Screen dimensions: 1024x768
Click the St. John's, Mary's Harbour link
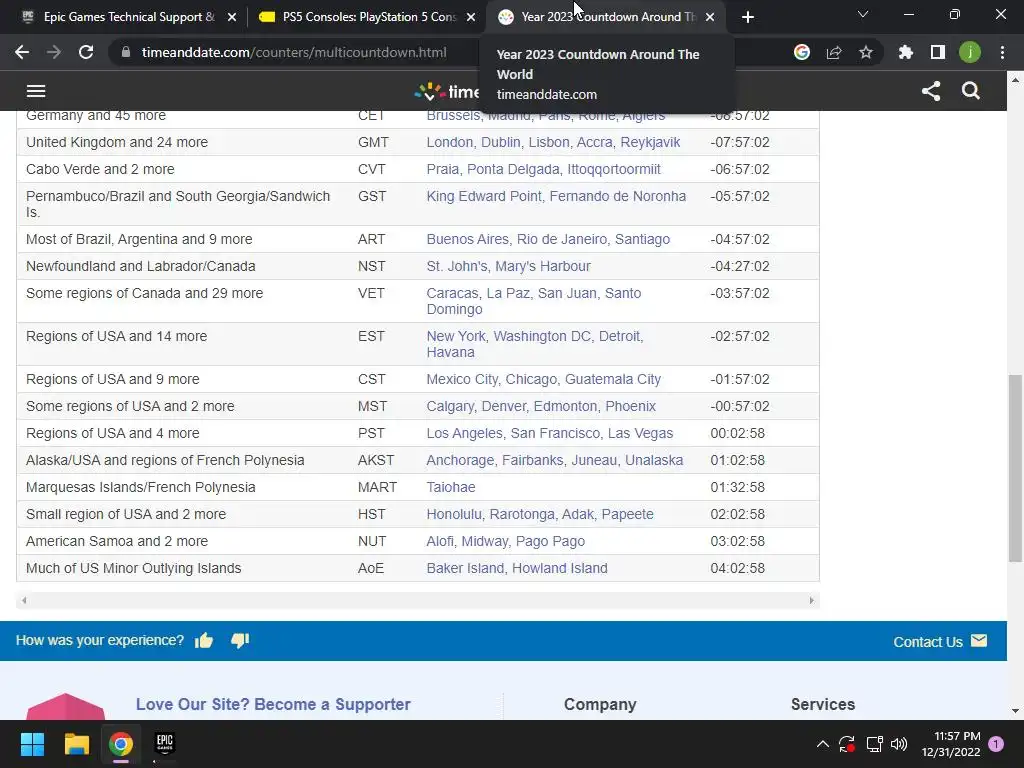(x=508, y=266)
